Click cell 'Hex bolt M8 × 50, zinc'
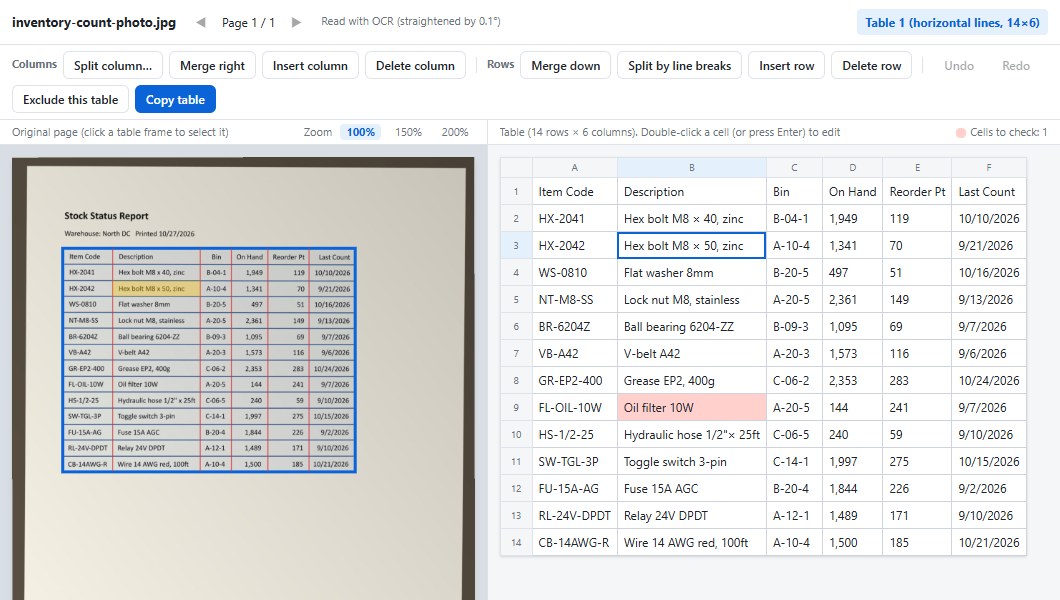 tap(692, 245)
